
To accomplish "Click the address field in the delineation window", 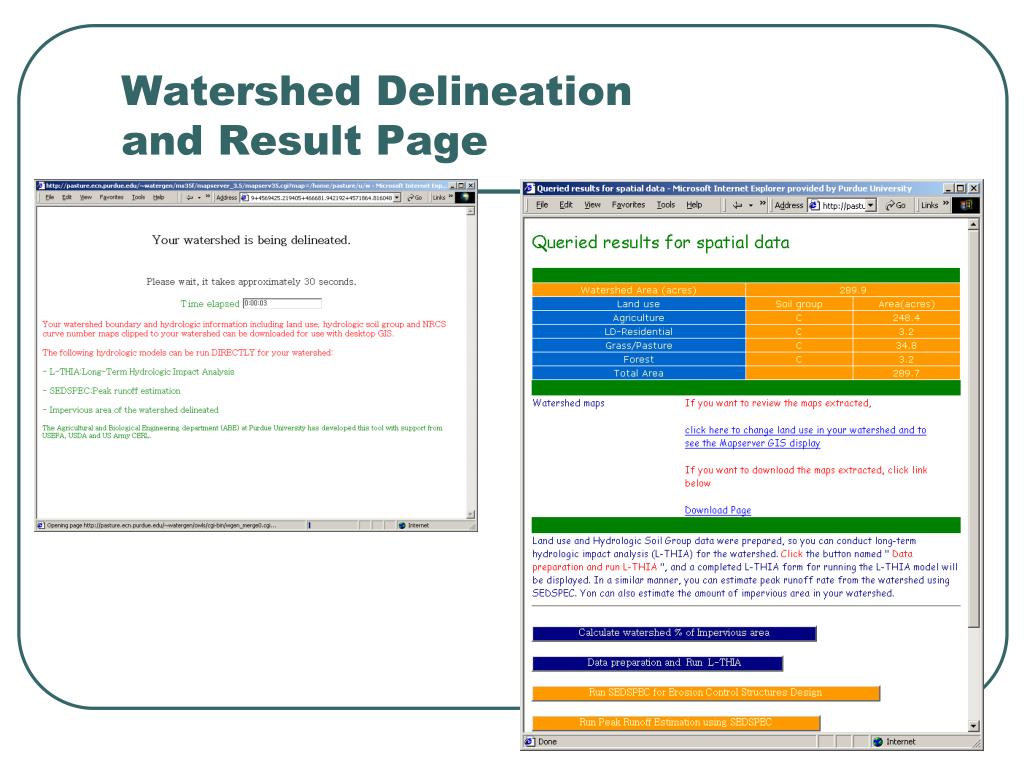I will pyautogui.click(x=320, y=198).
